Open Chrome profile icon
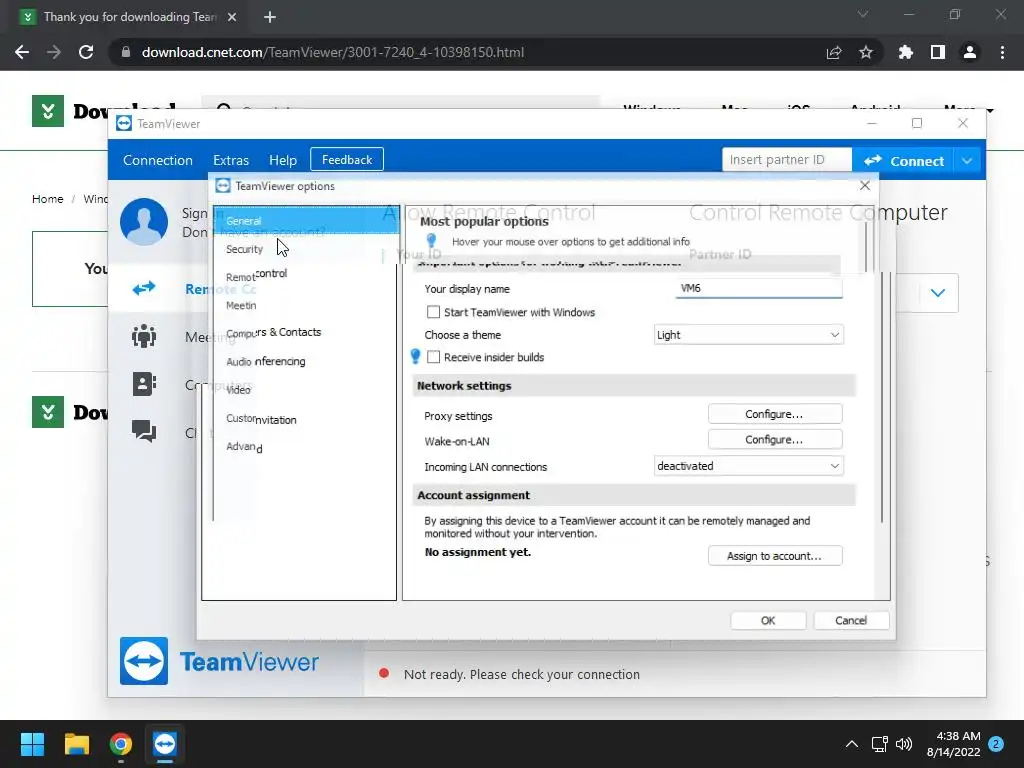The image size is (1024, 768). click(x=970, y=52)
